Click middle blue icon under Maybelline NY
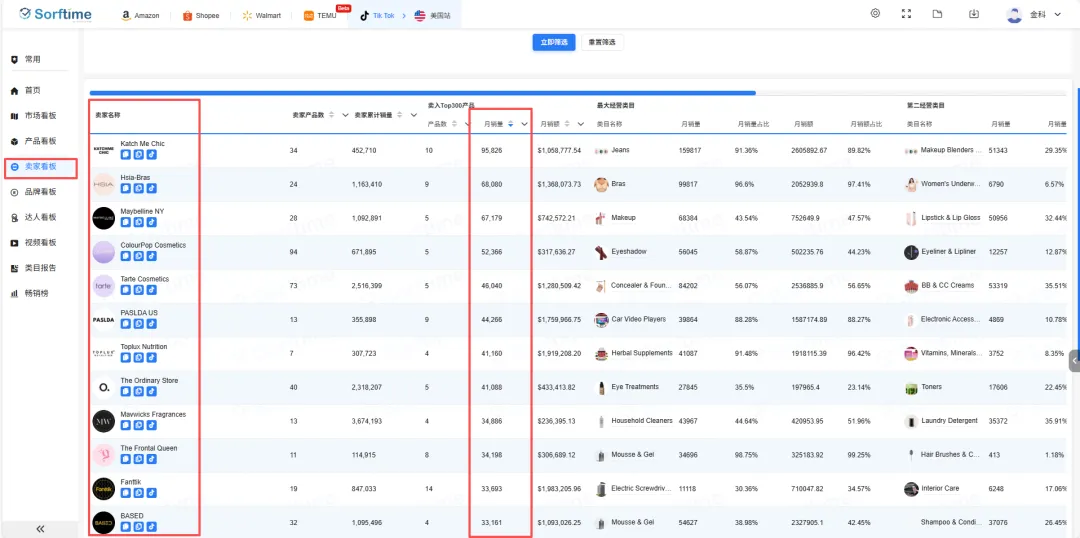Viewport: 1080px width, 538px height. click(x=139, y=223)
